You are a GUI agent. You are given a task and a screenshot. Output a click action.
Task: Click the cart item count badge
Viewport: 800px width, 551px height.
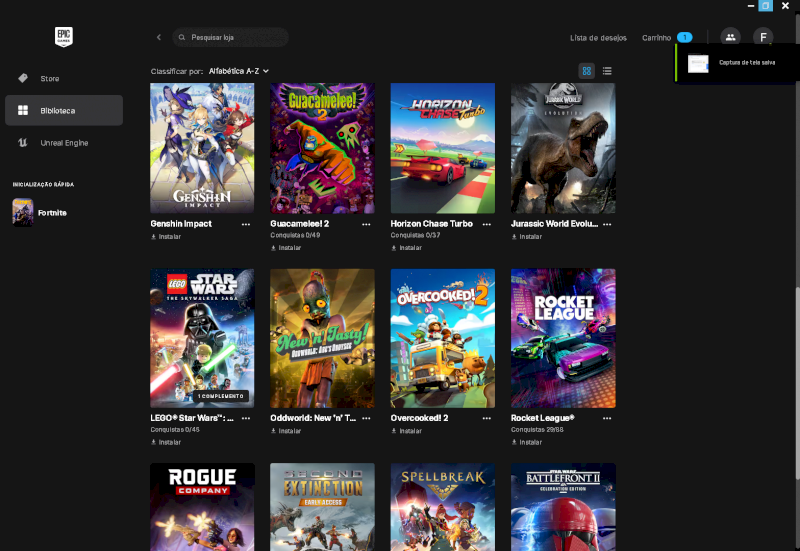[x=684, y=37]
